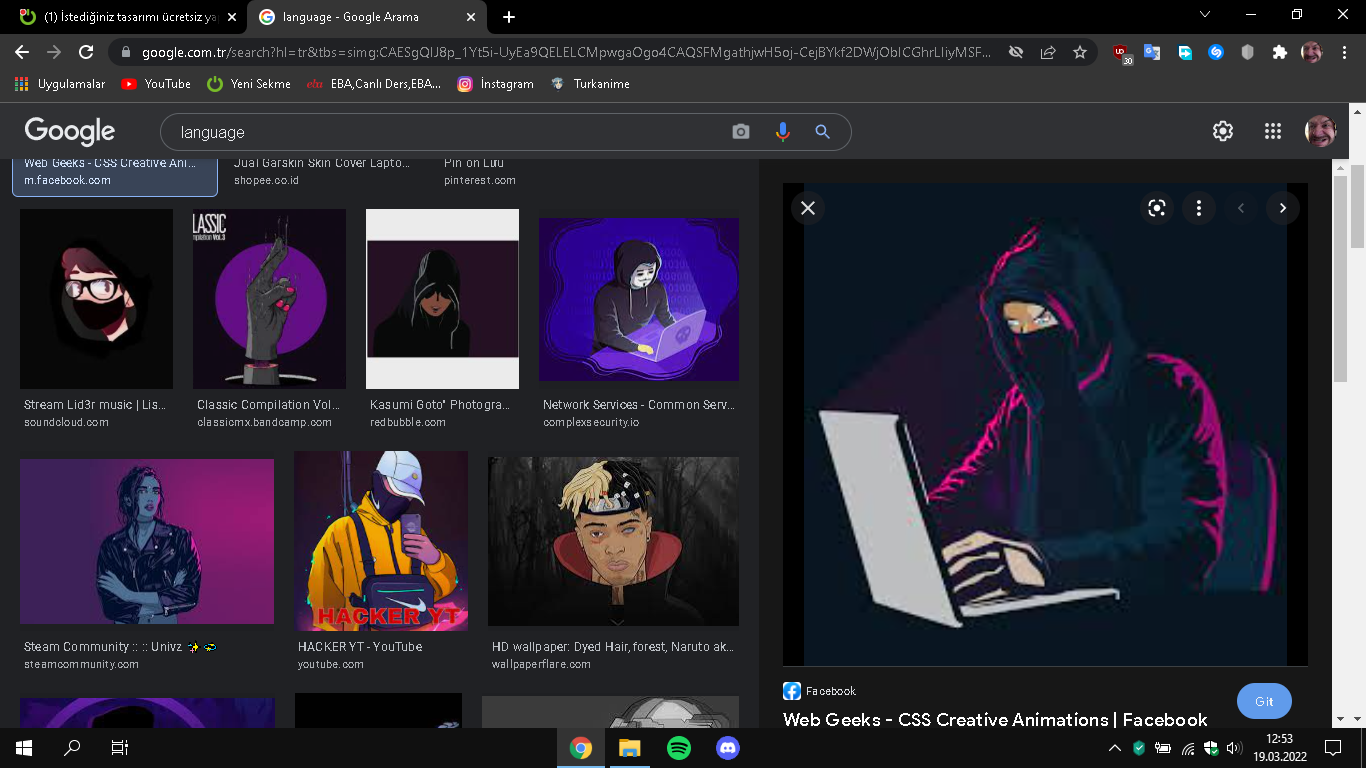This screenshot has width=1366, height=768.
Task: Close the image preview panel
Action: tap(808, 208)
